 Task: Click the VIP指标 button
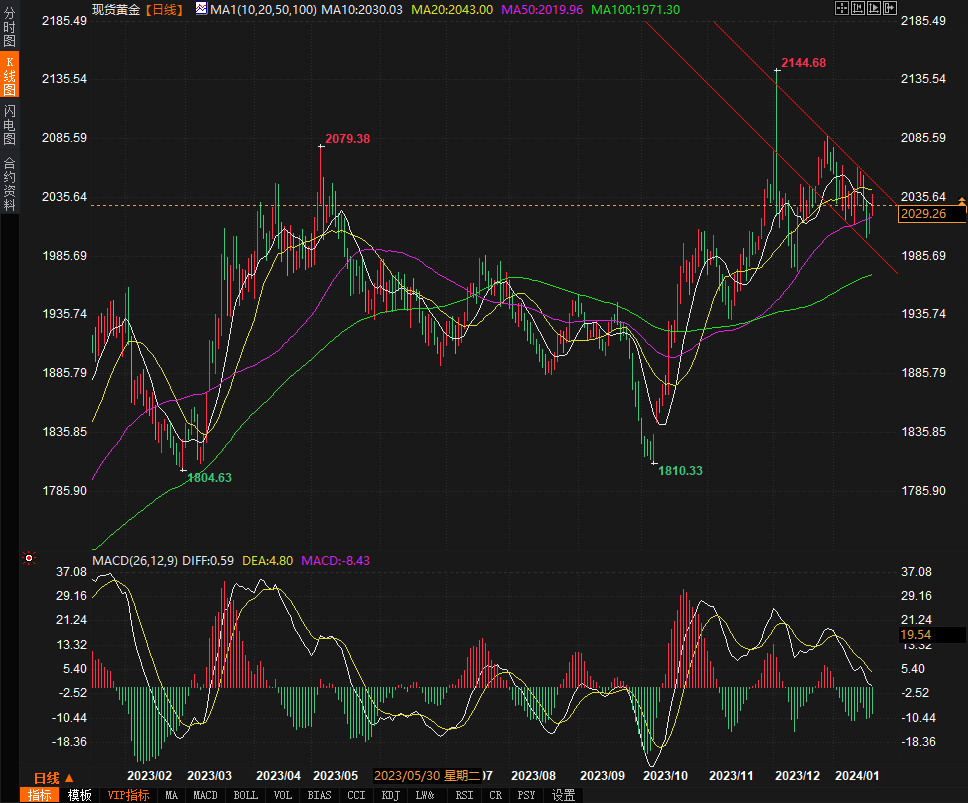128,795
